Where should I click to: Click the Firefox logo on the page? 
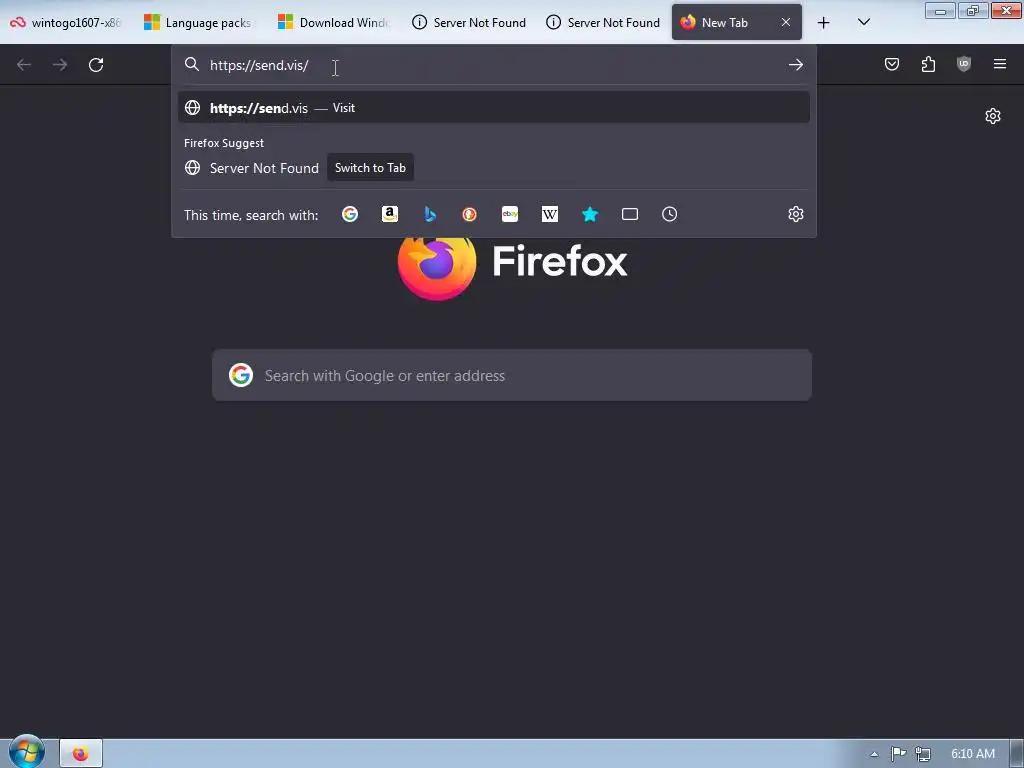click(x=436, y=264)
